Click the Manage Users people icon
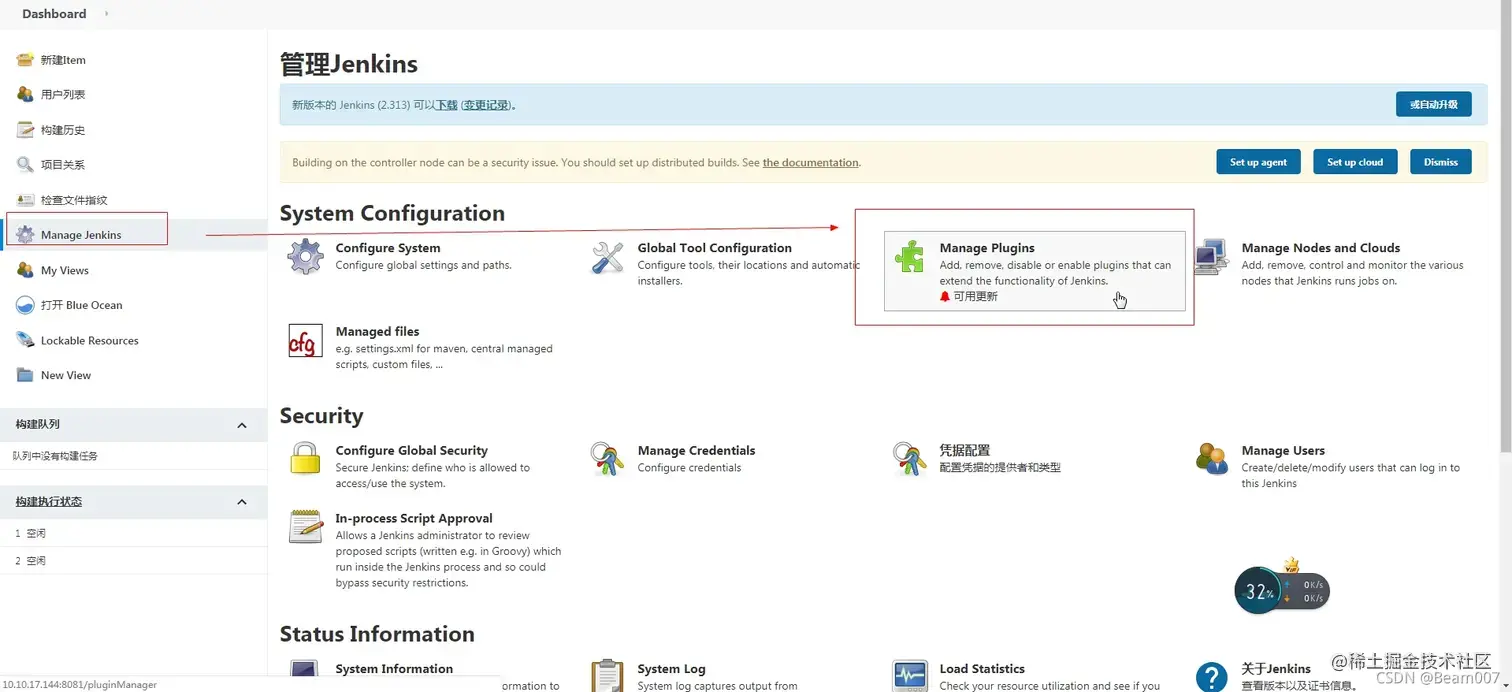 click(1211, 459)
